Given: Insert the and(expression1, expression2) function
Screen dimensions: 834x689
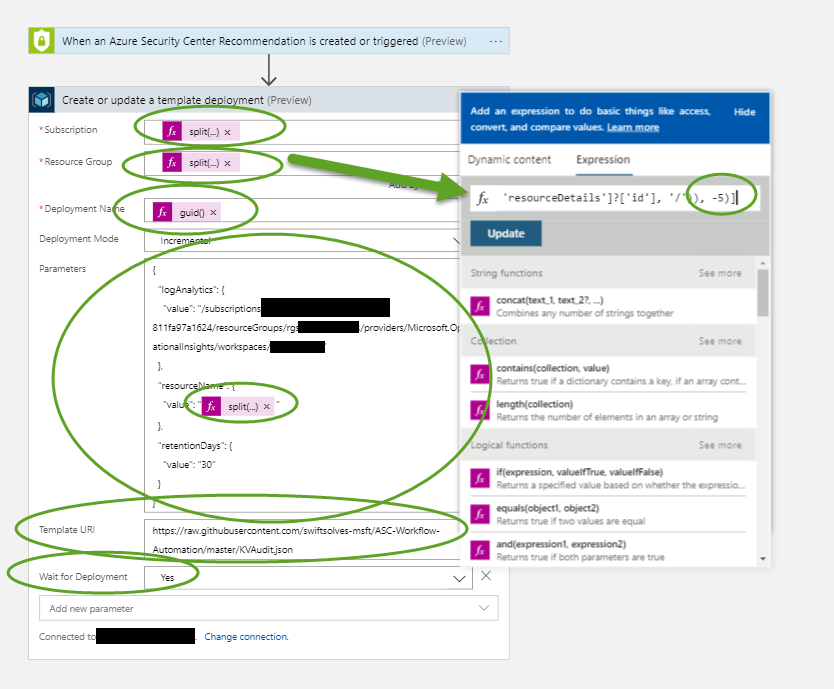Looking at the screenshot, I should (608, 550).
